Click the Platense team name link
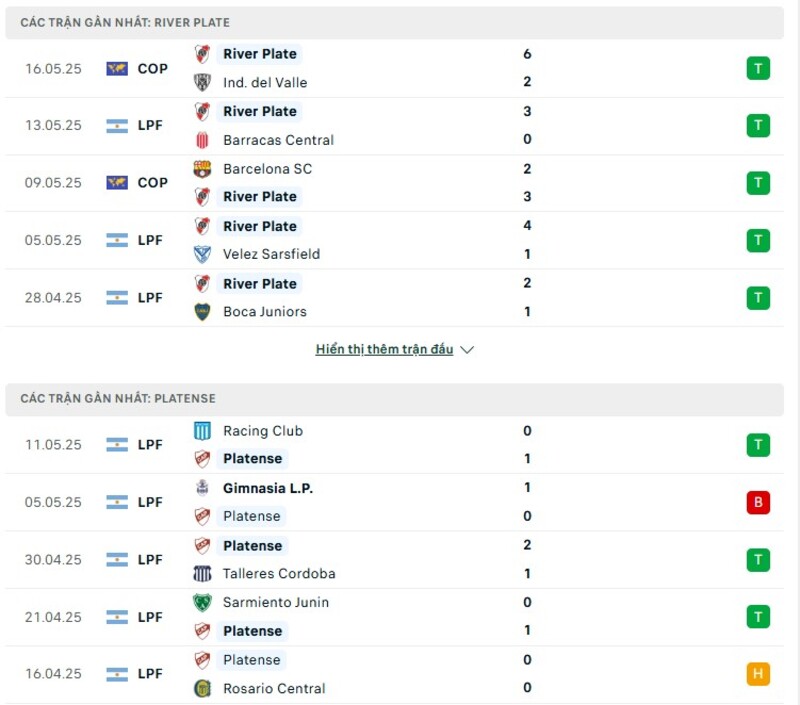This screenshot has width=800, height=705. (x=252, y=459)
